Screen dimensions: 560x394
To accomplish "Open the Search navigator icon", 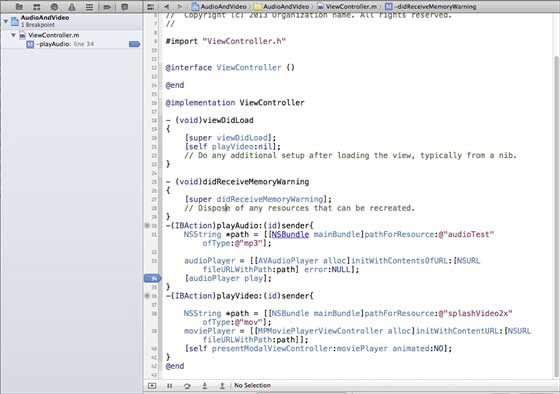I will (x=54, y=6).
